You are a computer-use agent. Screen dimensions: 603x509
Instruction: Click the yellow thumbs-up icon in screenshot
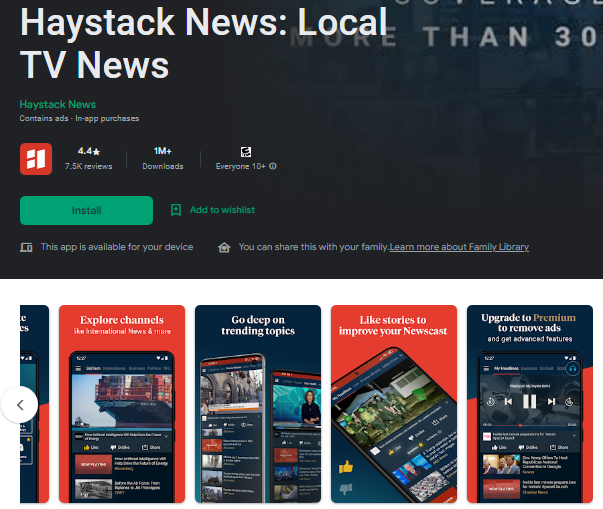[x=346, y=467]
